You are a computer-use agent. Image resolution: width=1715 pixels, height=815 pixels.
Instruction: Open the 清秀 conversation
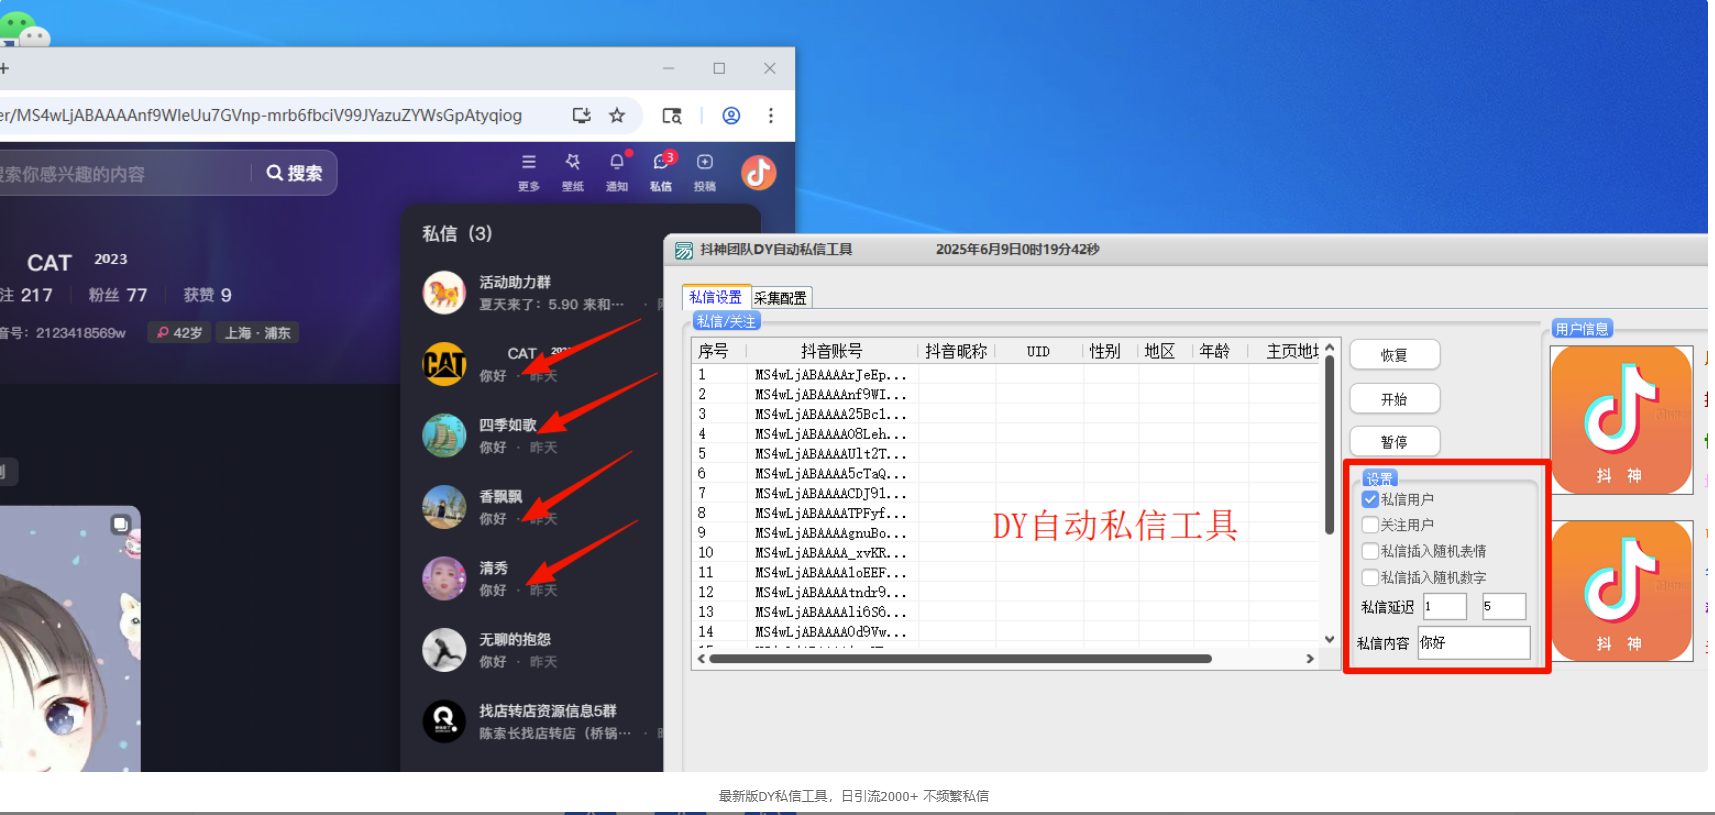[x=540, y=578]
